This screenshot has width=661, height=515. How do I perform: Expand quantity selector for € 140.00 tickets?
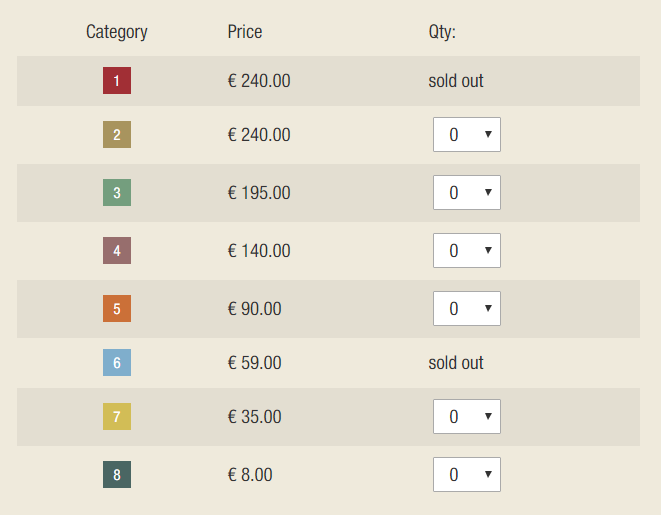[x=467, y=251]
